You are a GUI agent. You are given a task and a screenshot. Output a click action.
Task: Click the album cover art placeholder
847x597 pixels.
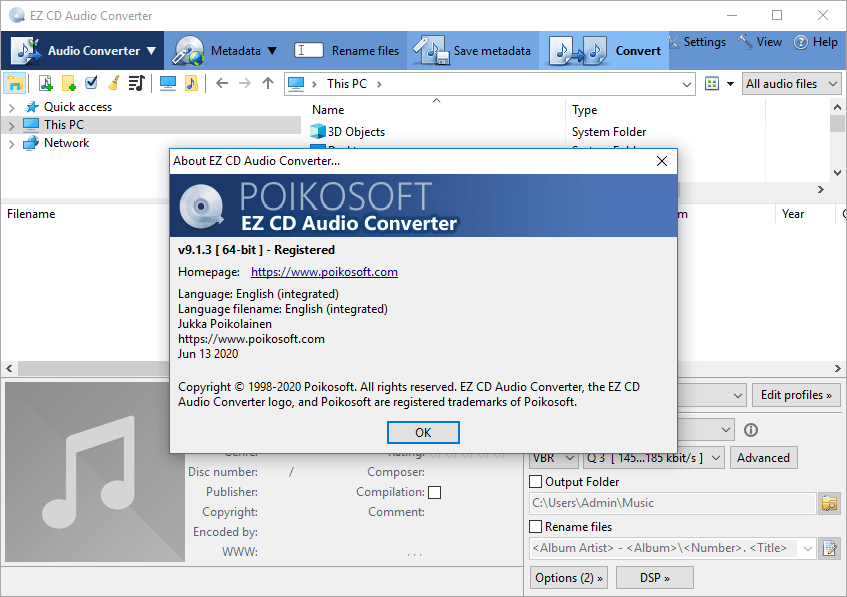(x=95, y=472)
